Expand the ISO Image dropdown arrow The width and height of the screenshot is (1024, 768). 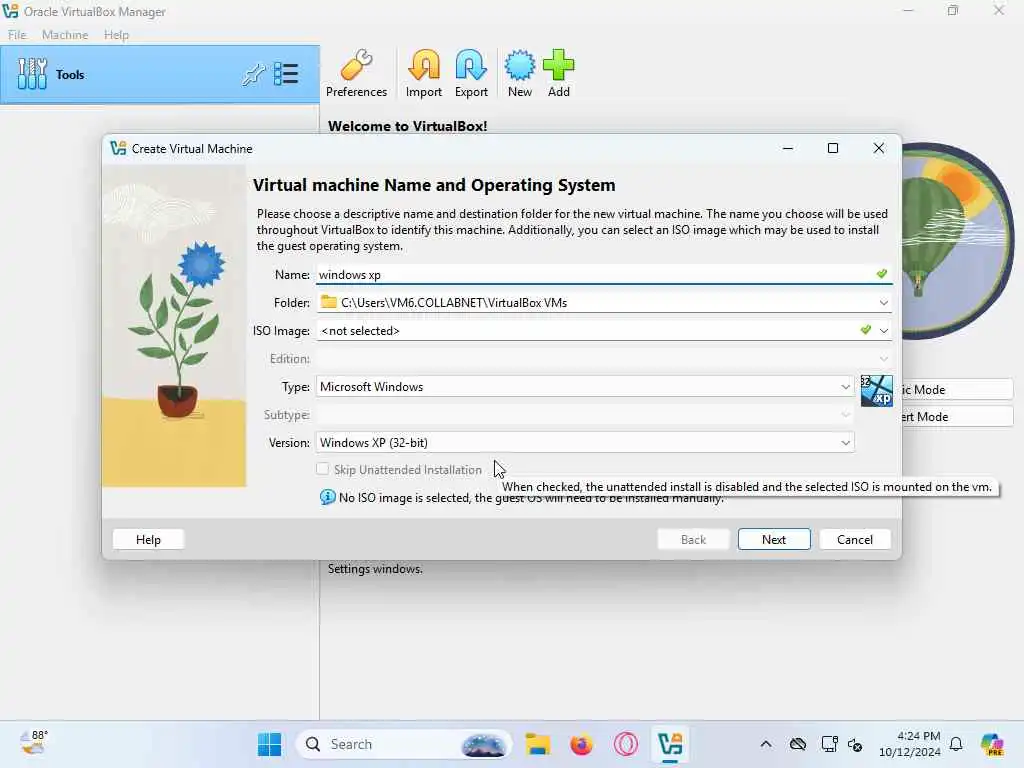click(x=884, y=330)
